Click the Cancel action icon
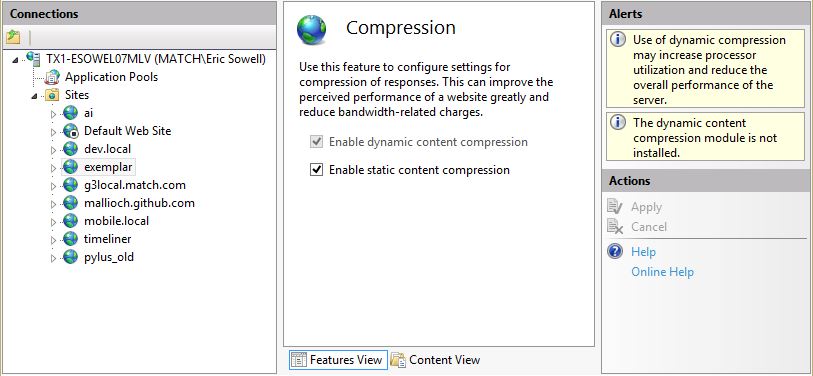Viewport: 813px width, 376px height. click(x=615, y=227)
